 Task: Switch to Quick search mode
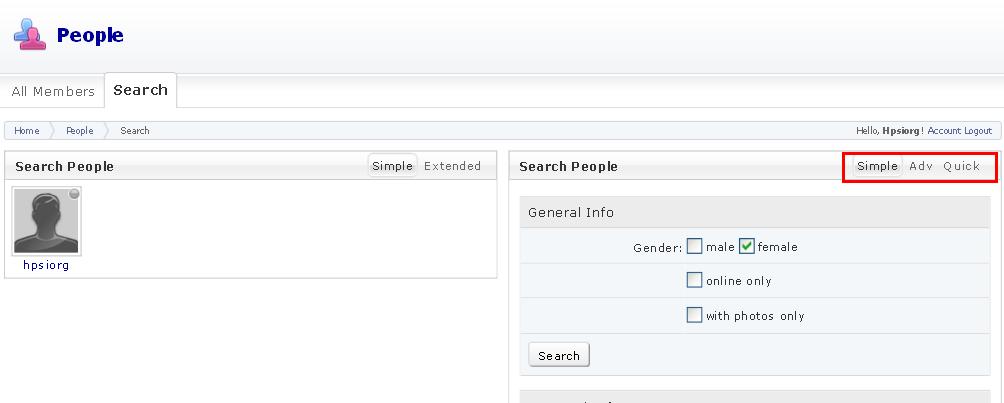(962, 166)
